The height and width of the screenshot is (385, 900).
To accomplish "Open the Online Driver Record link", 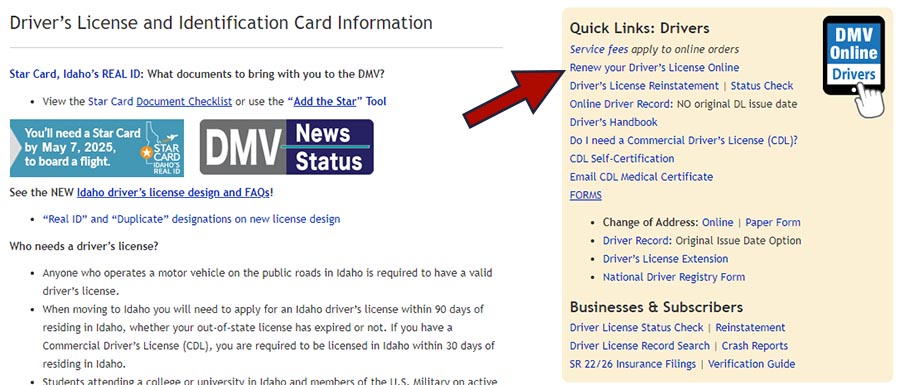I will 620,104.
